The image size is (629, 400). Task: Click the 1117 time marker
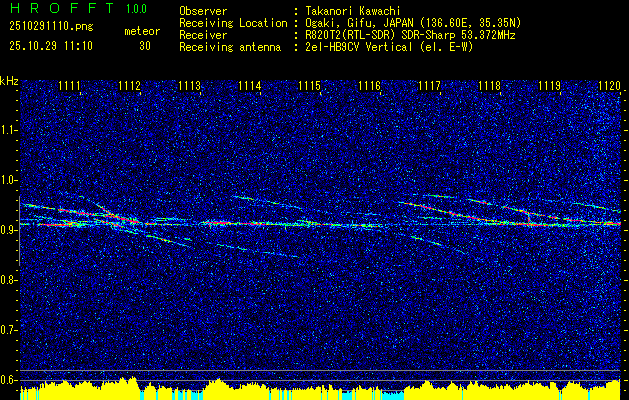(429, 86)
